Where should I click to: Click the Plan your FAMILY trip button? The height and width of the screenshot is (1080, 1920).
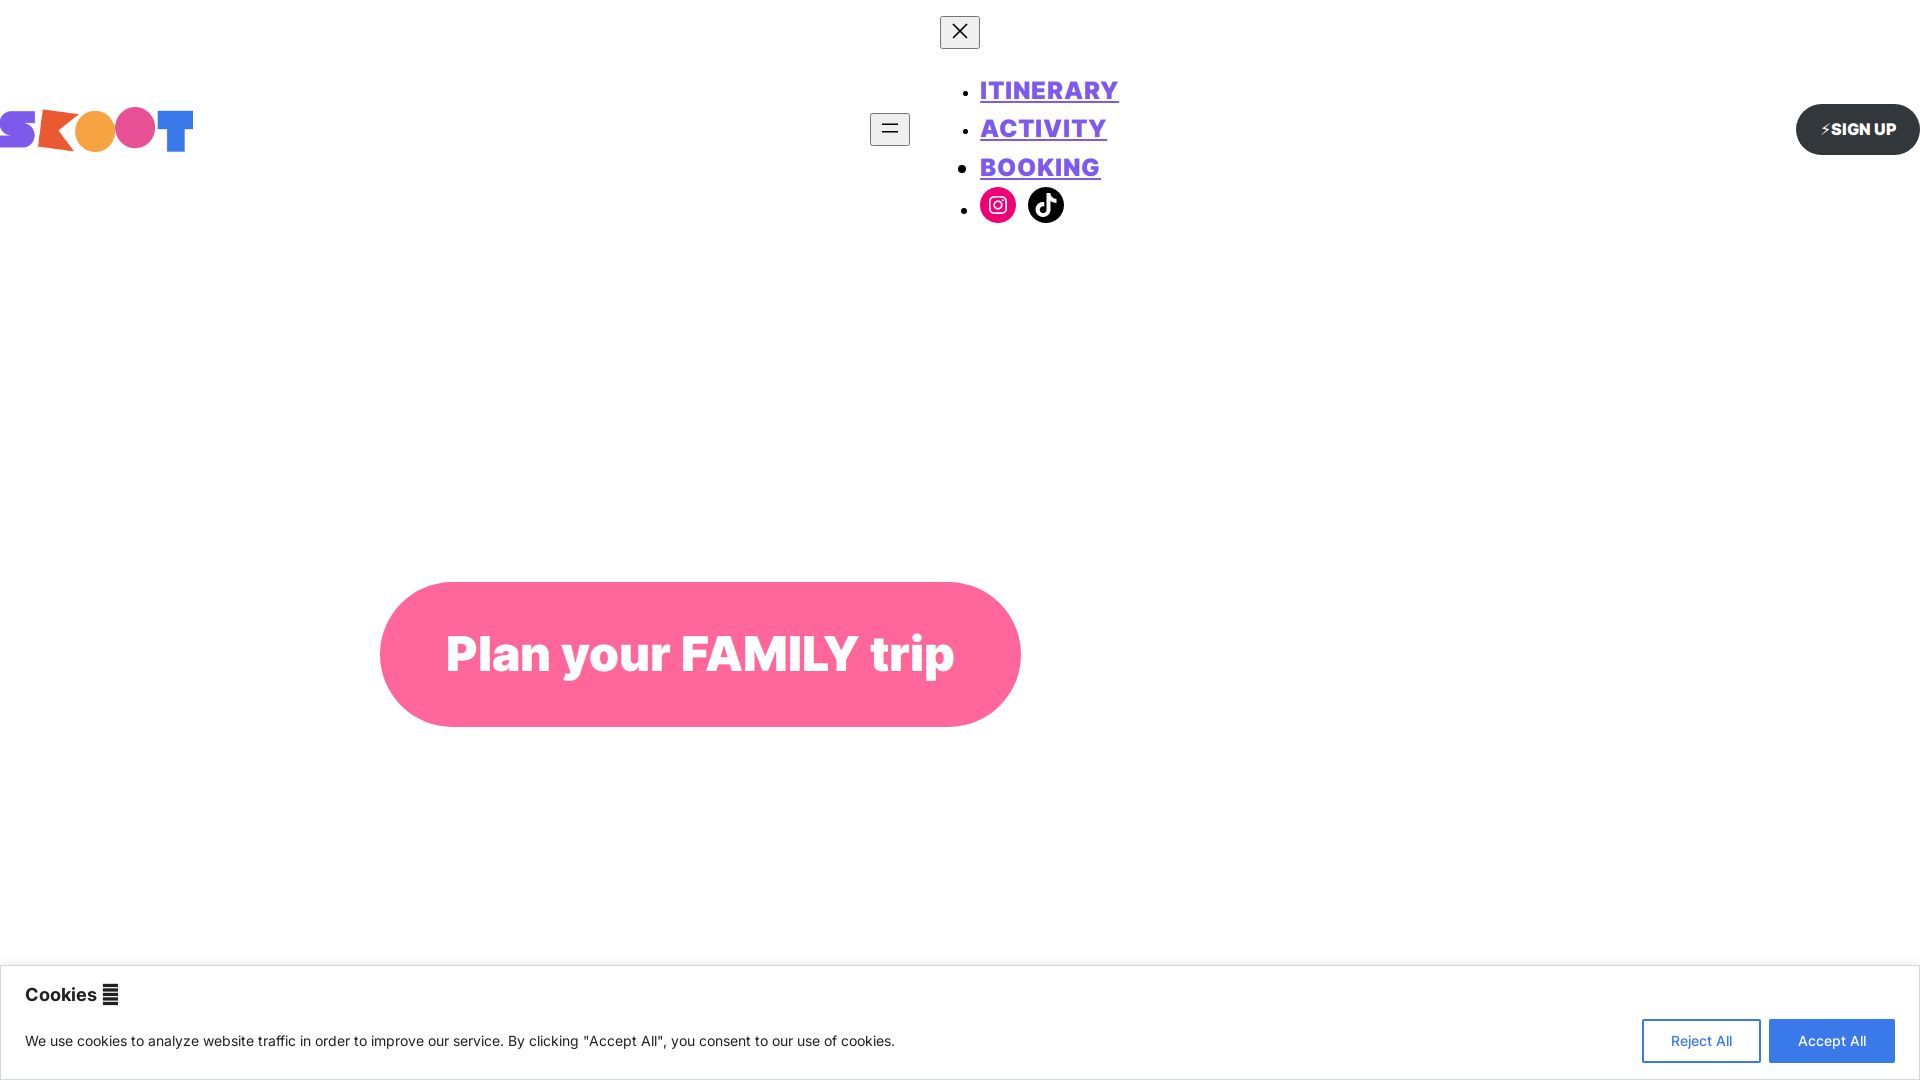coord(700,654)
